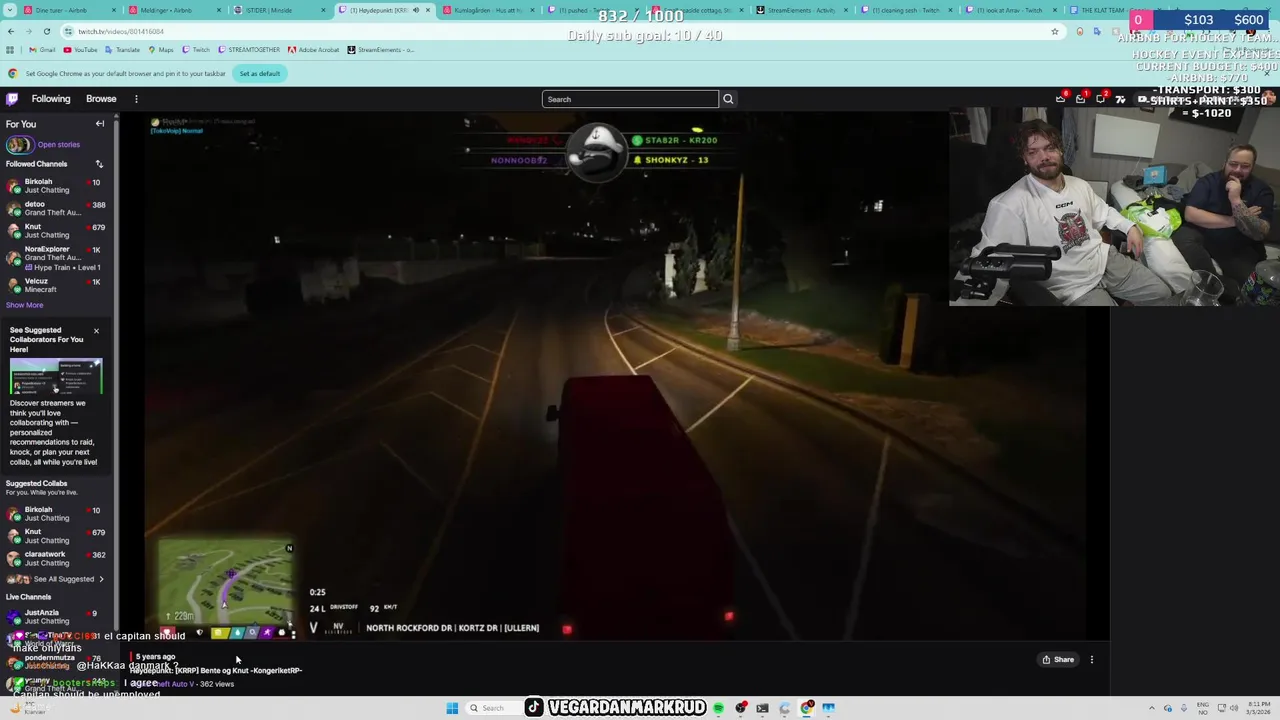This screenshot has width=1280, height=720.
Task: Switch to the look at Arrav tab
Action: point(1010,10)
